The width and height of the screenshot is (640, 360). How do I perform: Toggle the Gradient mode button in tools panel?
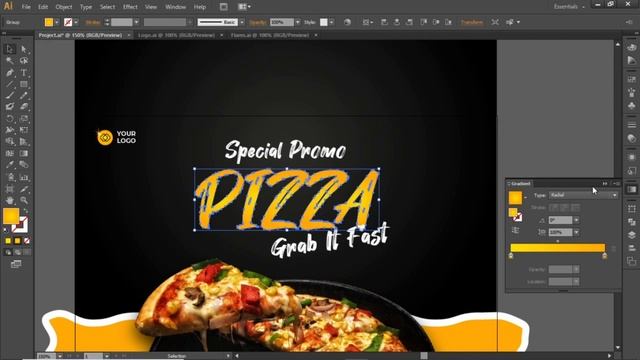click(18, 241)
